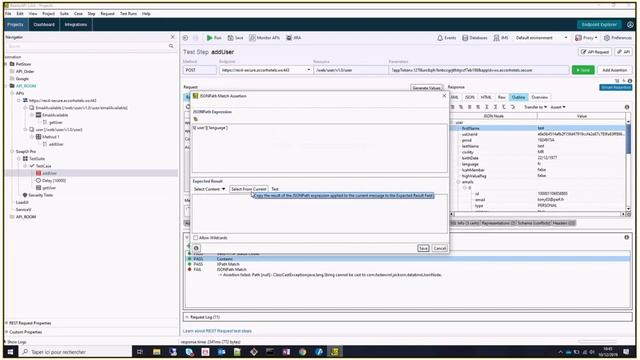Switch to the Dashboard tab
The width and height of the screenshot is (640, 360).
tap(44, 24)
